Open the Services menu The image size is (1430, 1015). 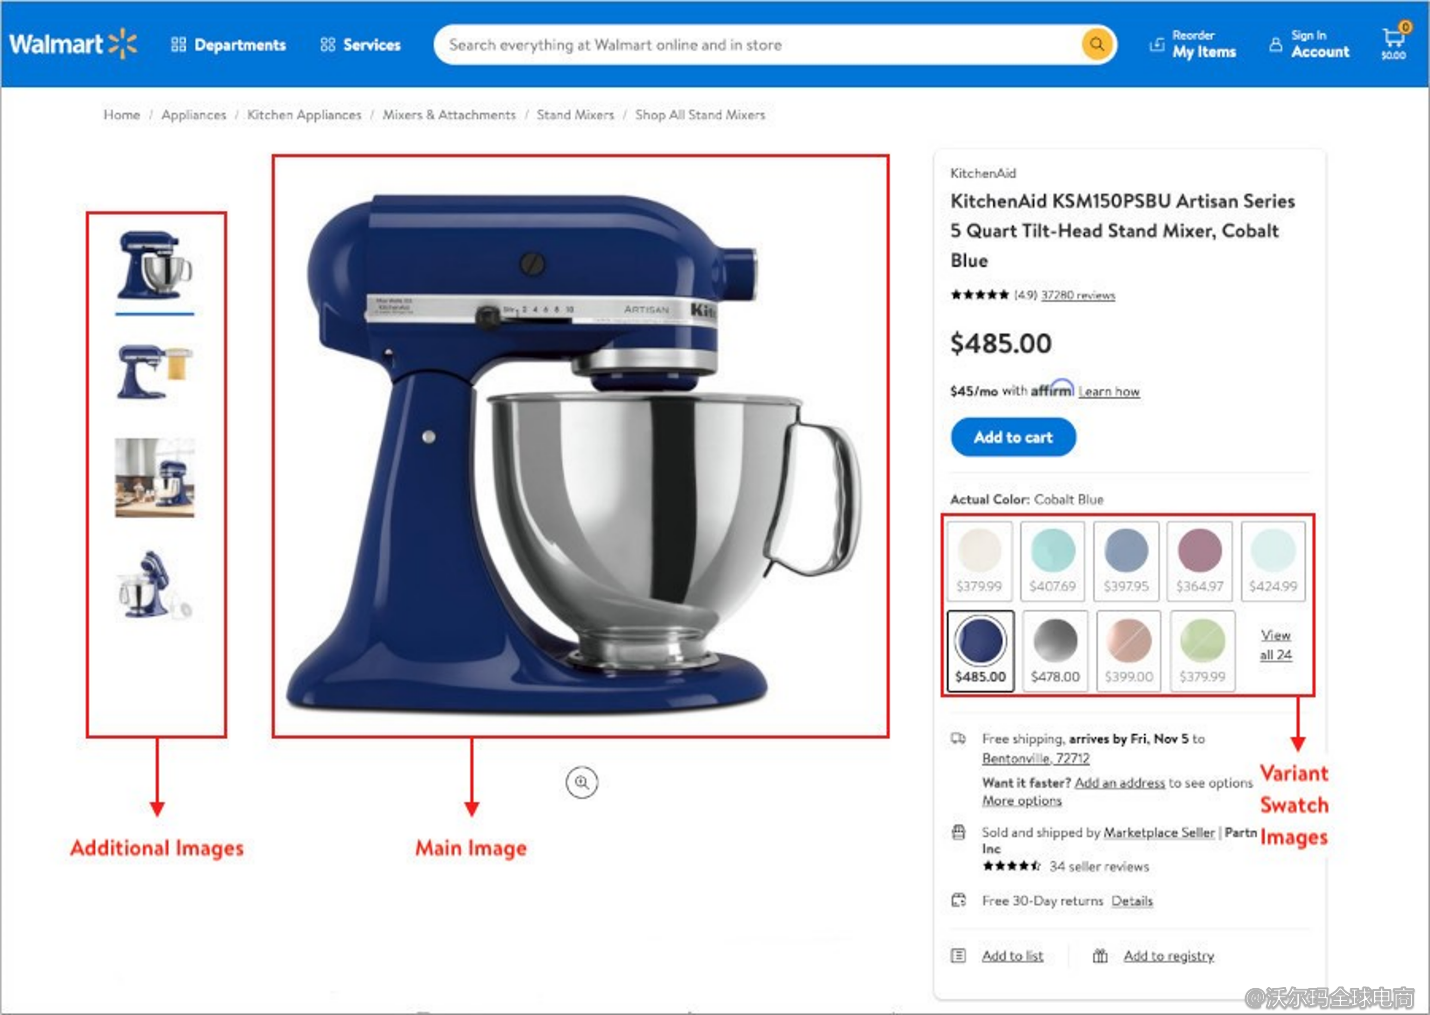coord(361,45)
